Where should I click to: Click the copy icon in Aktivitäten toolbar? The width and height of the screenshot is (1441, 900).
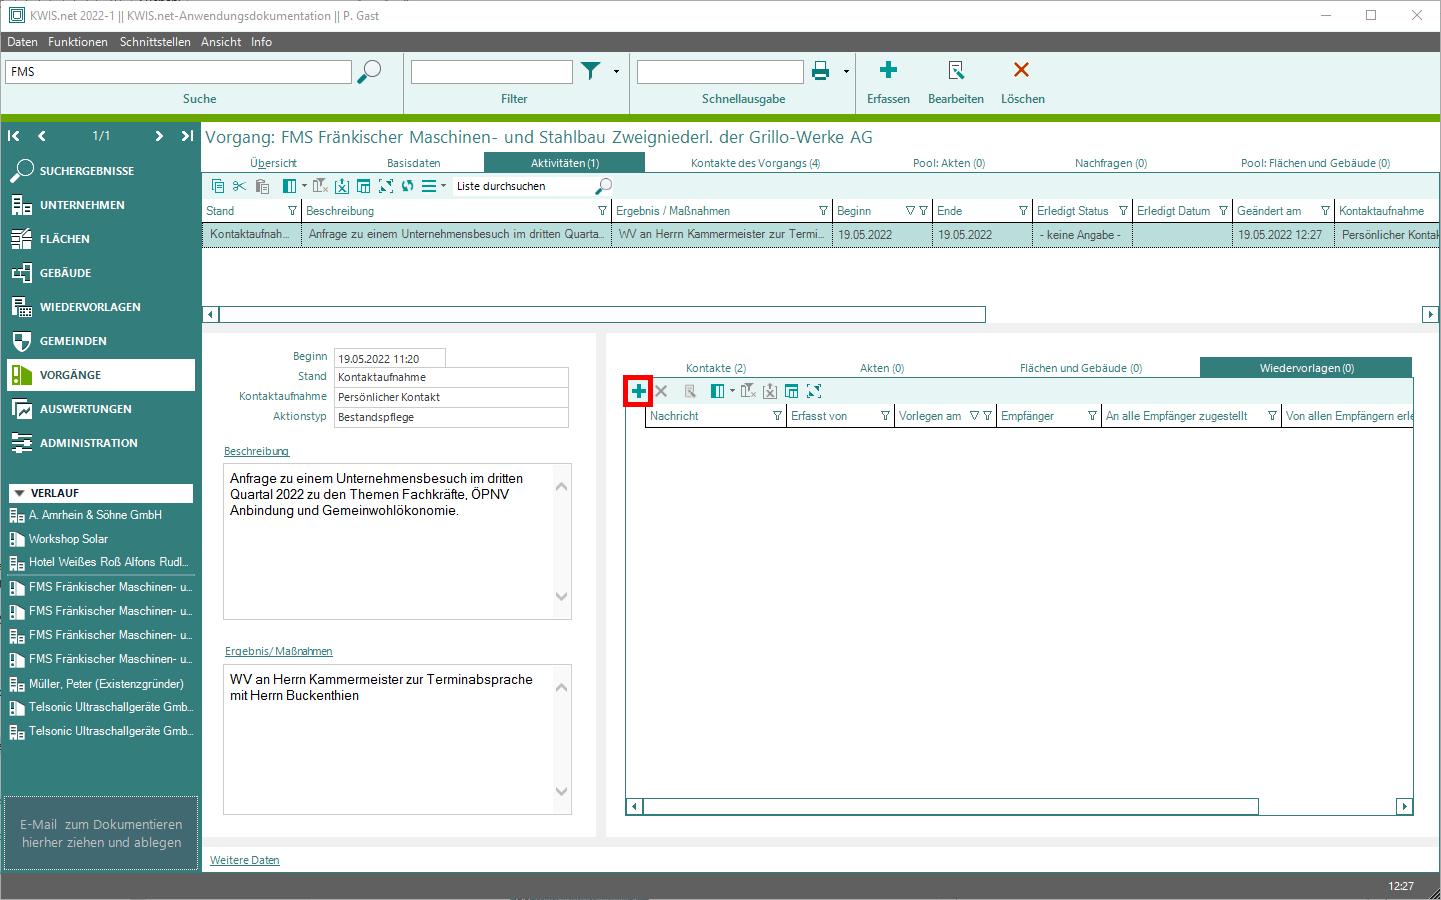218,186
